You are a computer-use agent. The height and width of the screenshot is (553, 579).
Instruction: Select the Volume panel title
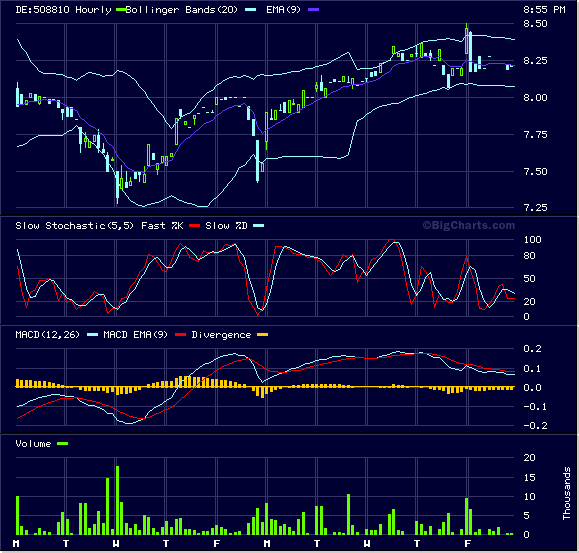point(33,444)
